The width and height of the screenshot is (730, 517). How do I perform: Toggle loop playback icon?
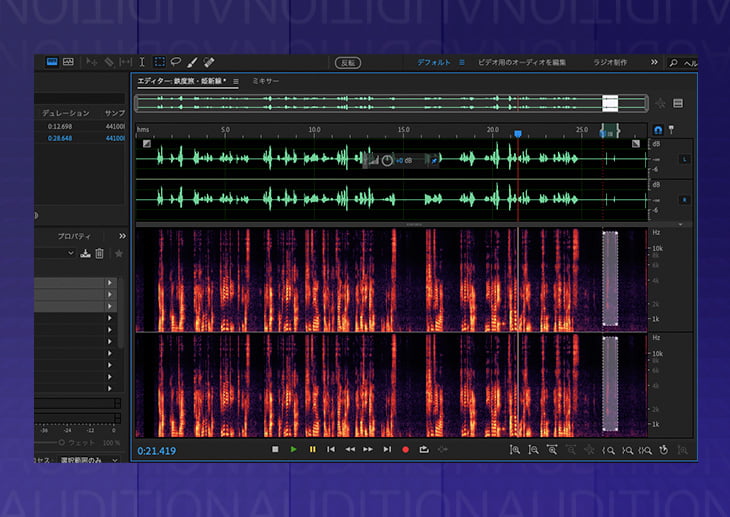[x=424, y=450]
